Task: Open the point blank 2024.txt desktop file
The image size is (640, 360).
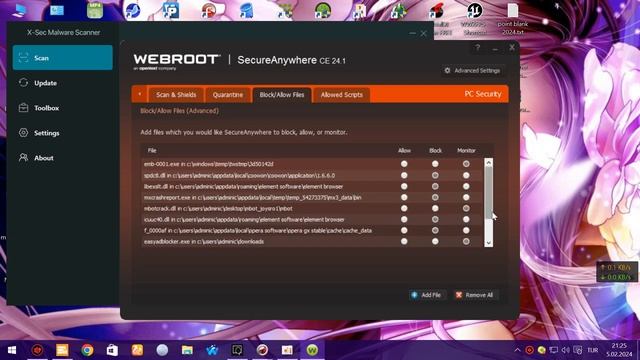Action: pyautogui.click(x=513, y=19)
